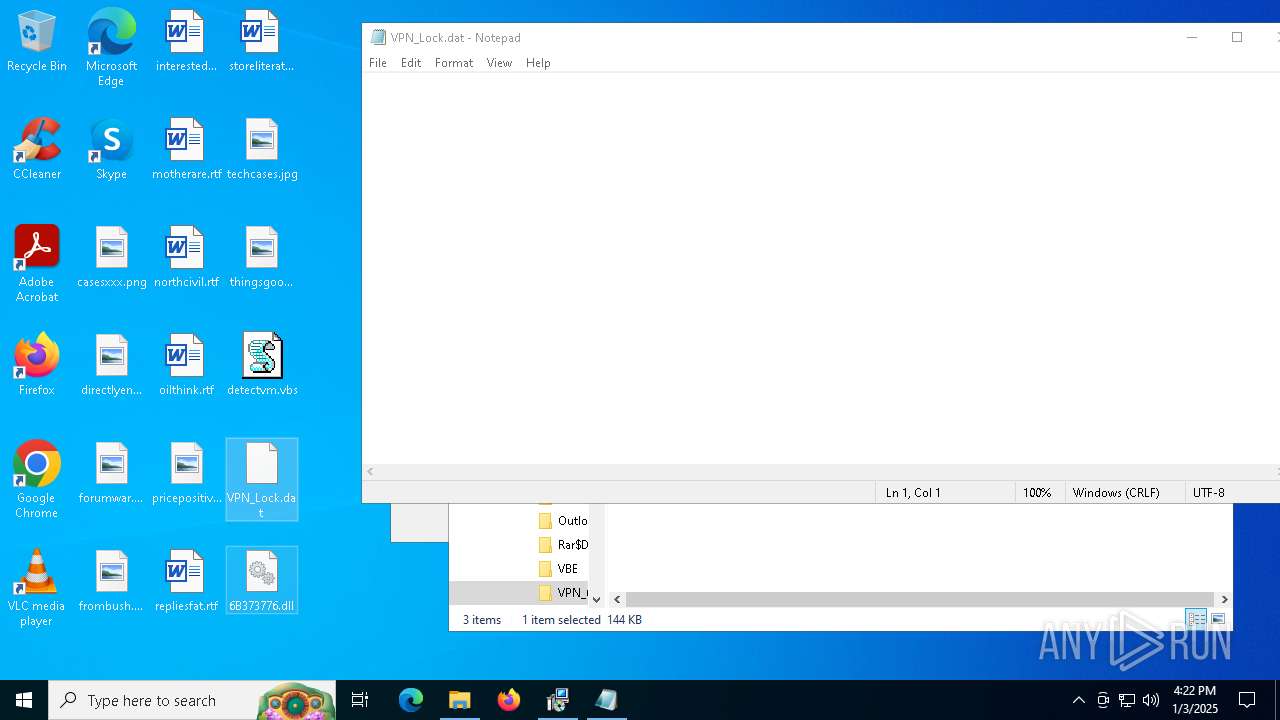1280x720 pixels.
Task: Click Notepad horizontal scrollbar left arrow
Action: click(371, 472)
